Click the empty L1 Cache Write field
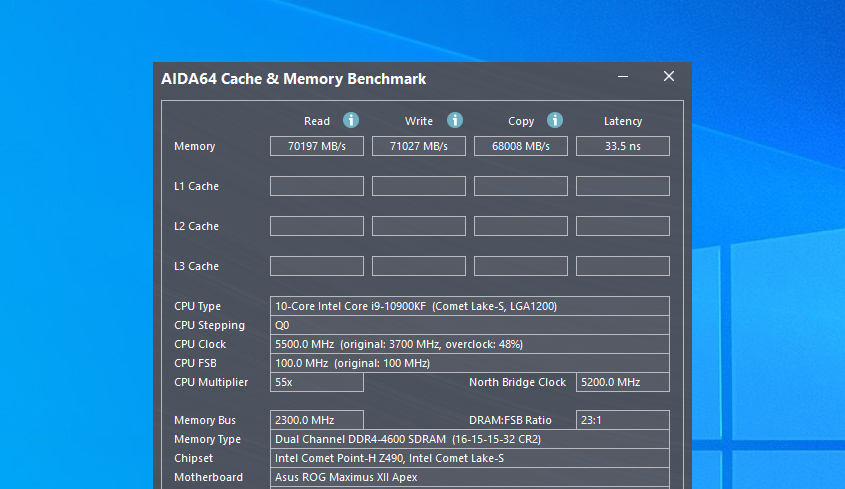Screen dimensions: 845x489 pyautogui.click(x=419, y=186)
